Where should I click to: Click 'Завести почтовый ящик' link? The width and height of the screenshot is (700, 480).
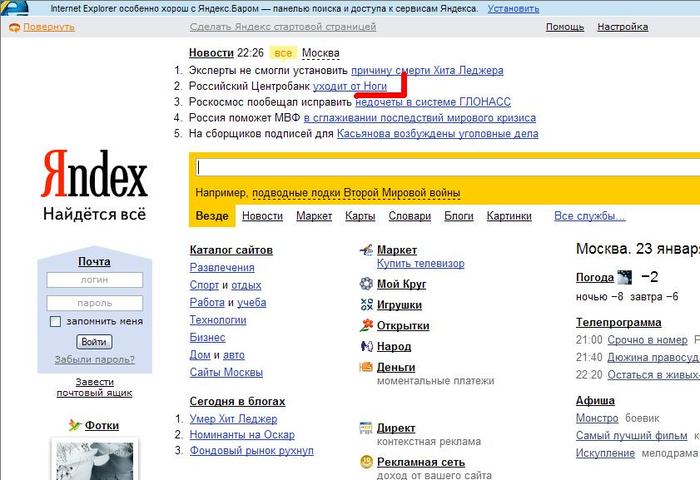(x=94, y=388)
